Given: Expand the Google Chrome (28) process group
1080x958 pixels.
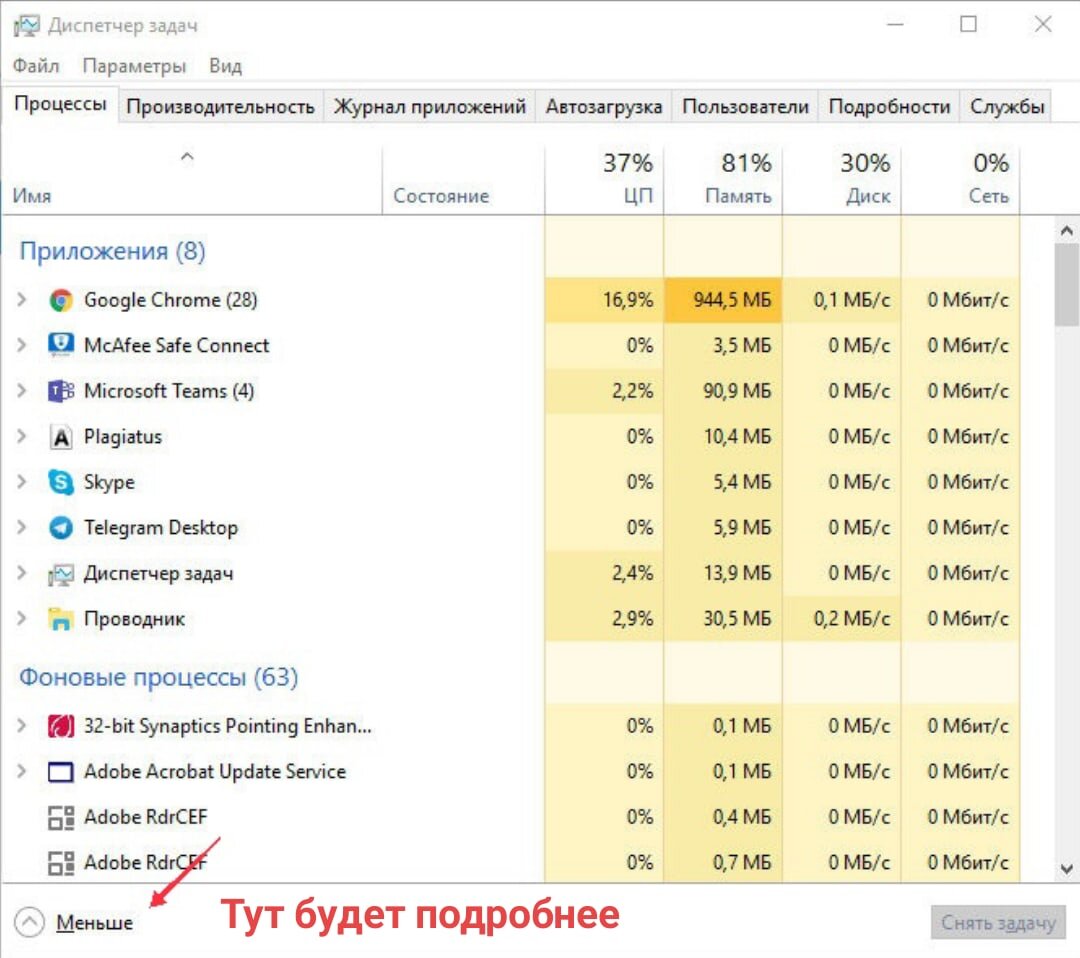Looking at the screenshot, I should point(22,300).
